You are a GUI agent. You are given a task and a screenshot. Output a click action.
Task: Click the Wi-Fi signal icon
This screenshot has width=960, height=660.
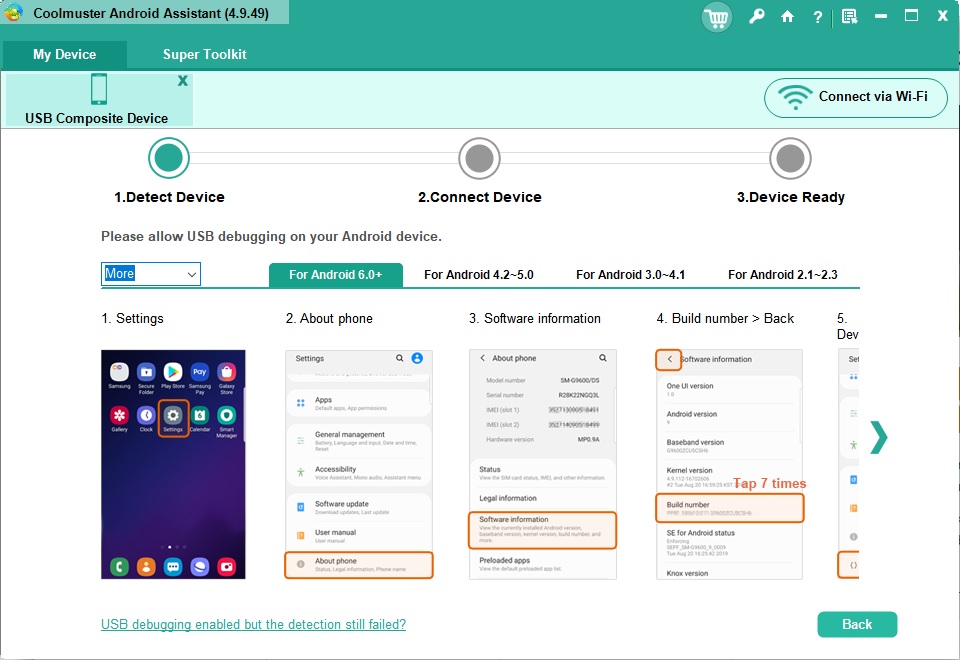tap(795, 97)
